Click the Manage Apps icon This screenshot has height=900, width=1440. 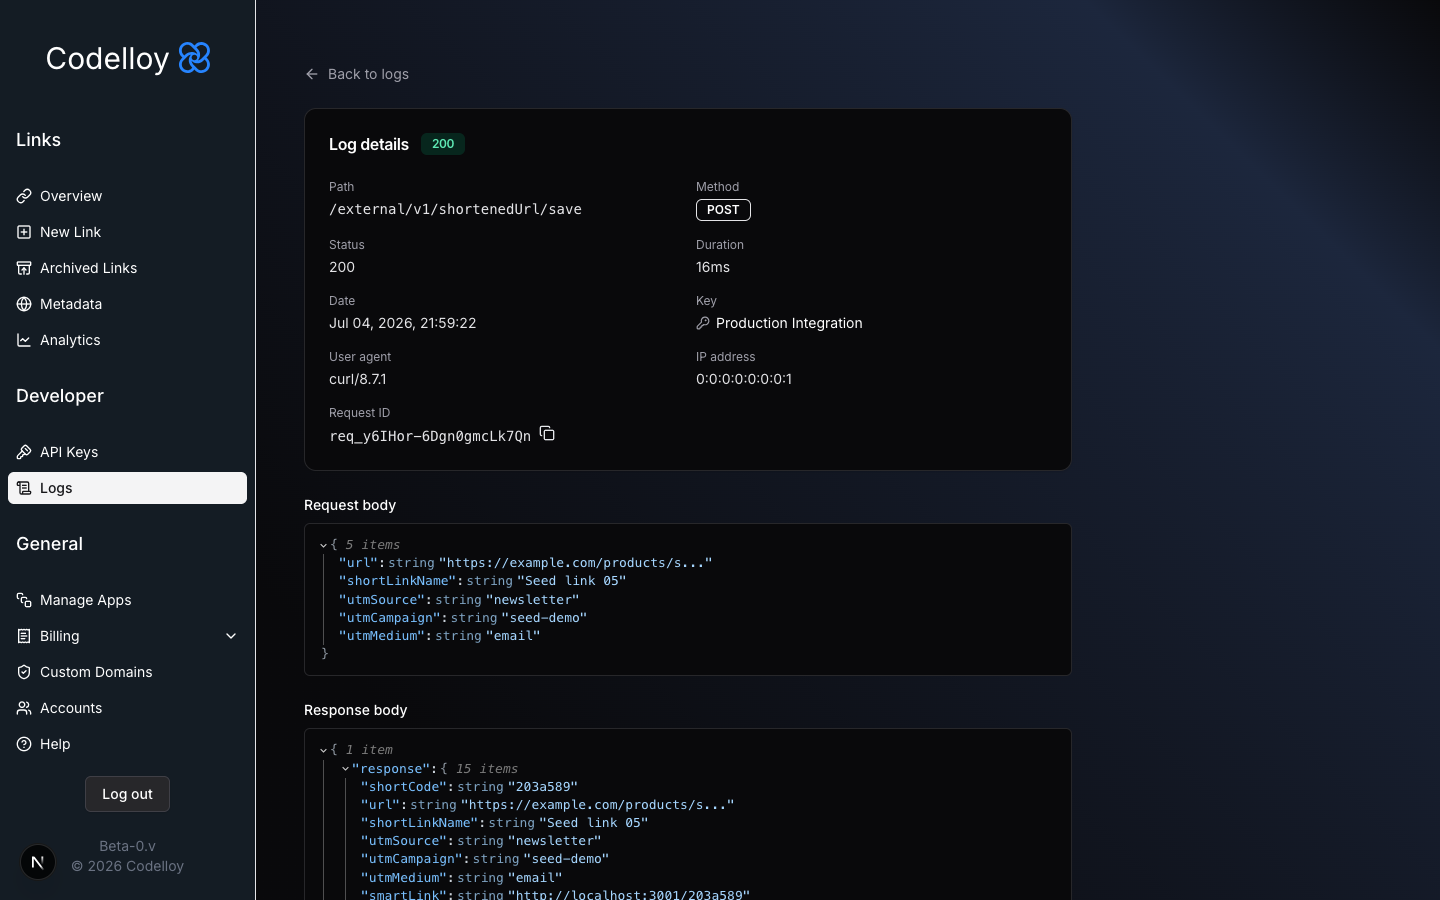[x=24, y=600]
